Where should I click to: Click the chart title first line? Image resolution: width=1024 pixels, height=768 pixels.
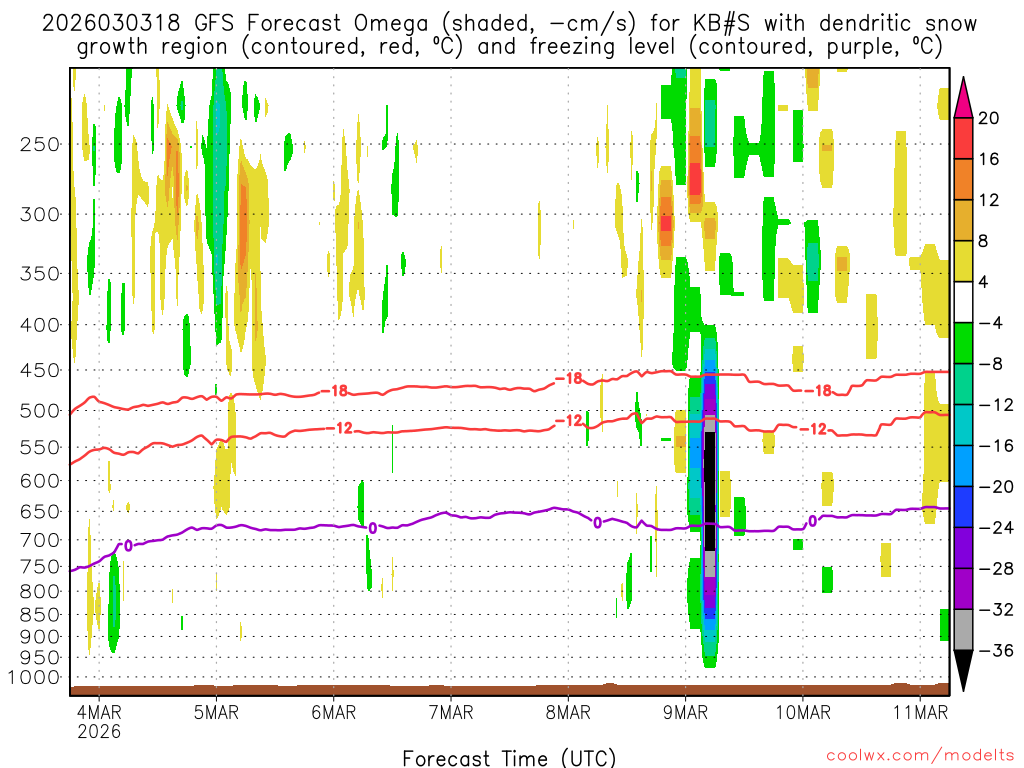coord(509,24)
